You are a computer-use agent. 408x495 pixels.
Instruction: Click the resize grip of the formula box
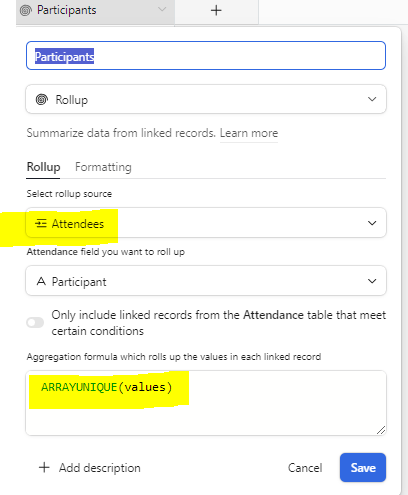pyautogui.click(x=381, y=430)
